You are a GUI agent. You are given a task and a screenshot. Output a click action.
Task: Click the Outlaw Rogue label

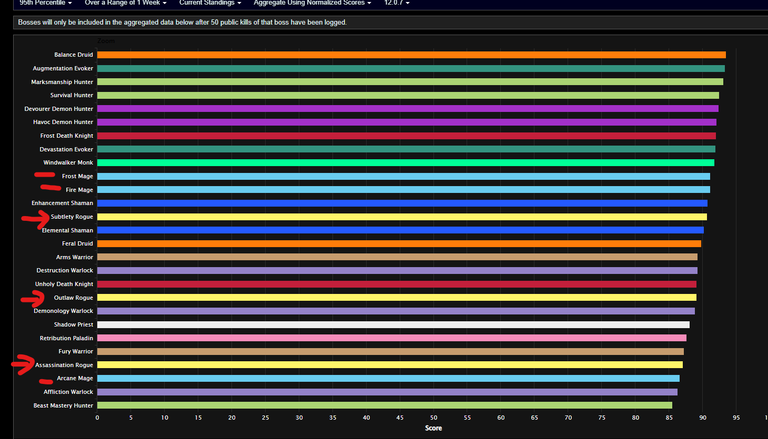pyautogui.click(x=73, y=297)
